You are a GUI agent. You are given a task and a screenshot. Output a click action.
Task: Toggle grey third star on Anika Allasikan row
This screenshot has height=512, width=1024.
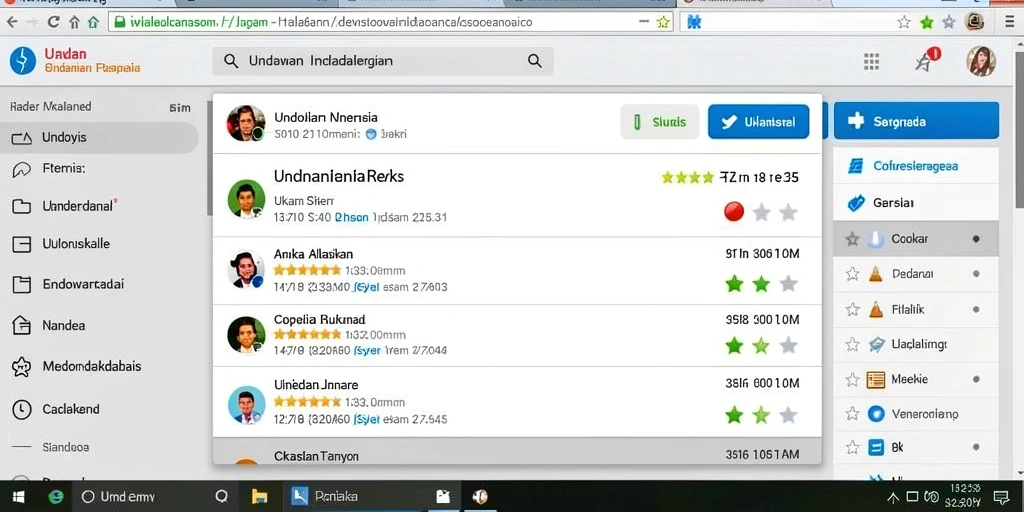tap(788, 283)
